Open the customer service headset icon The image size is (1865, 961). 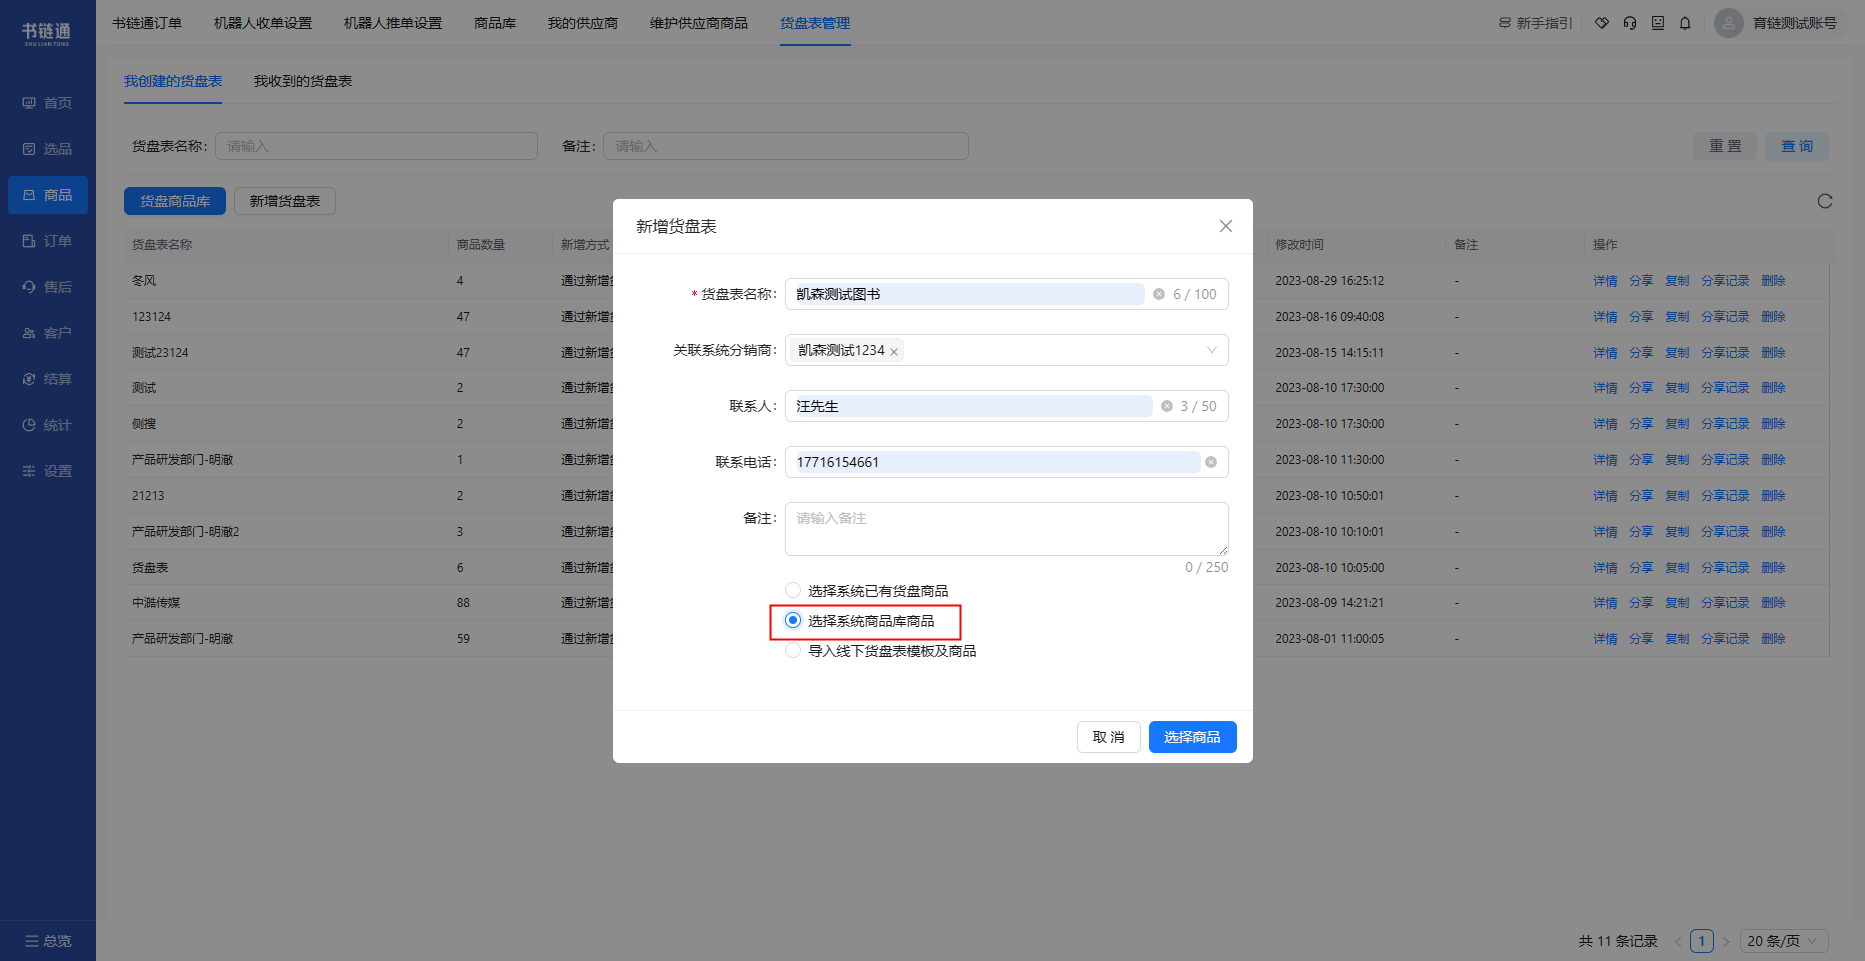pos(1630,23)
